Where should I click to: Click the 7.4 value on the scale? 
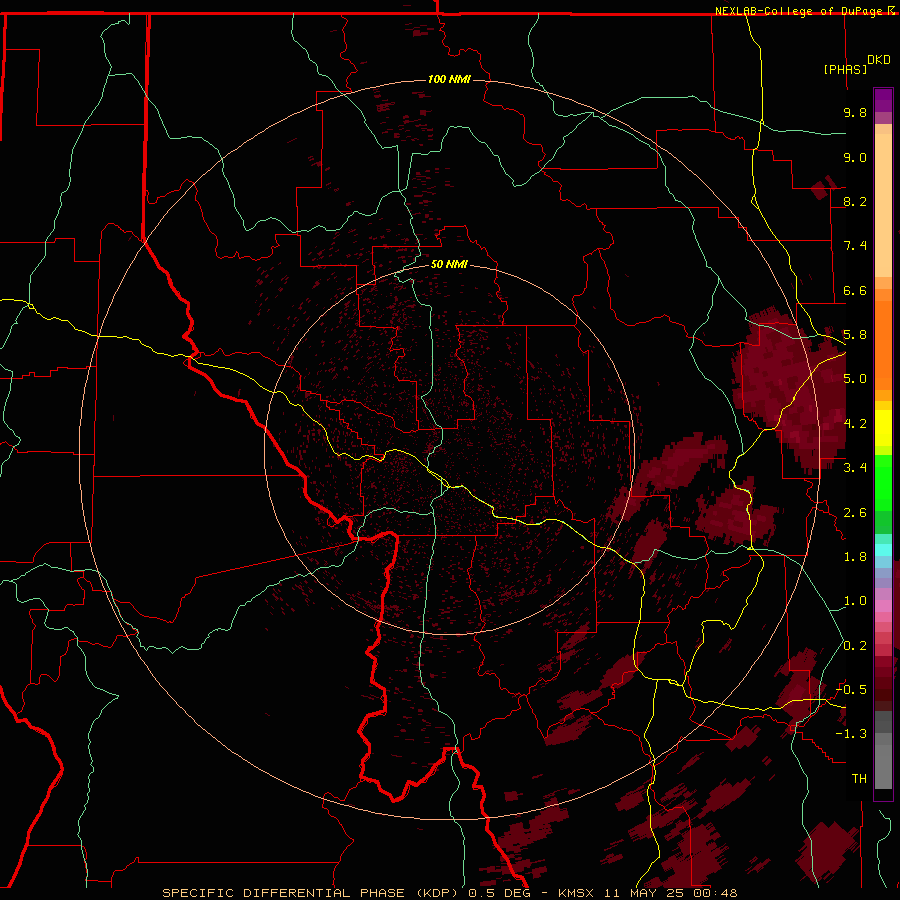(x=855, y=246)
